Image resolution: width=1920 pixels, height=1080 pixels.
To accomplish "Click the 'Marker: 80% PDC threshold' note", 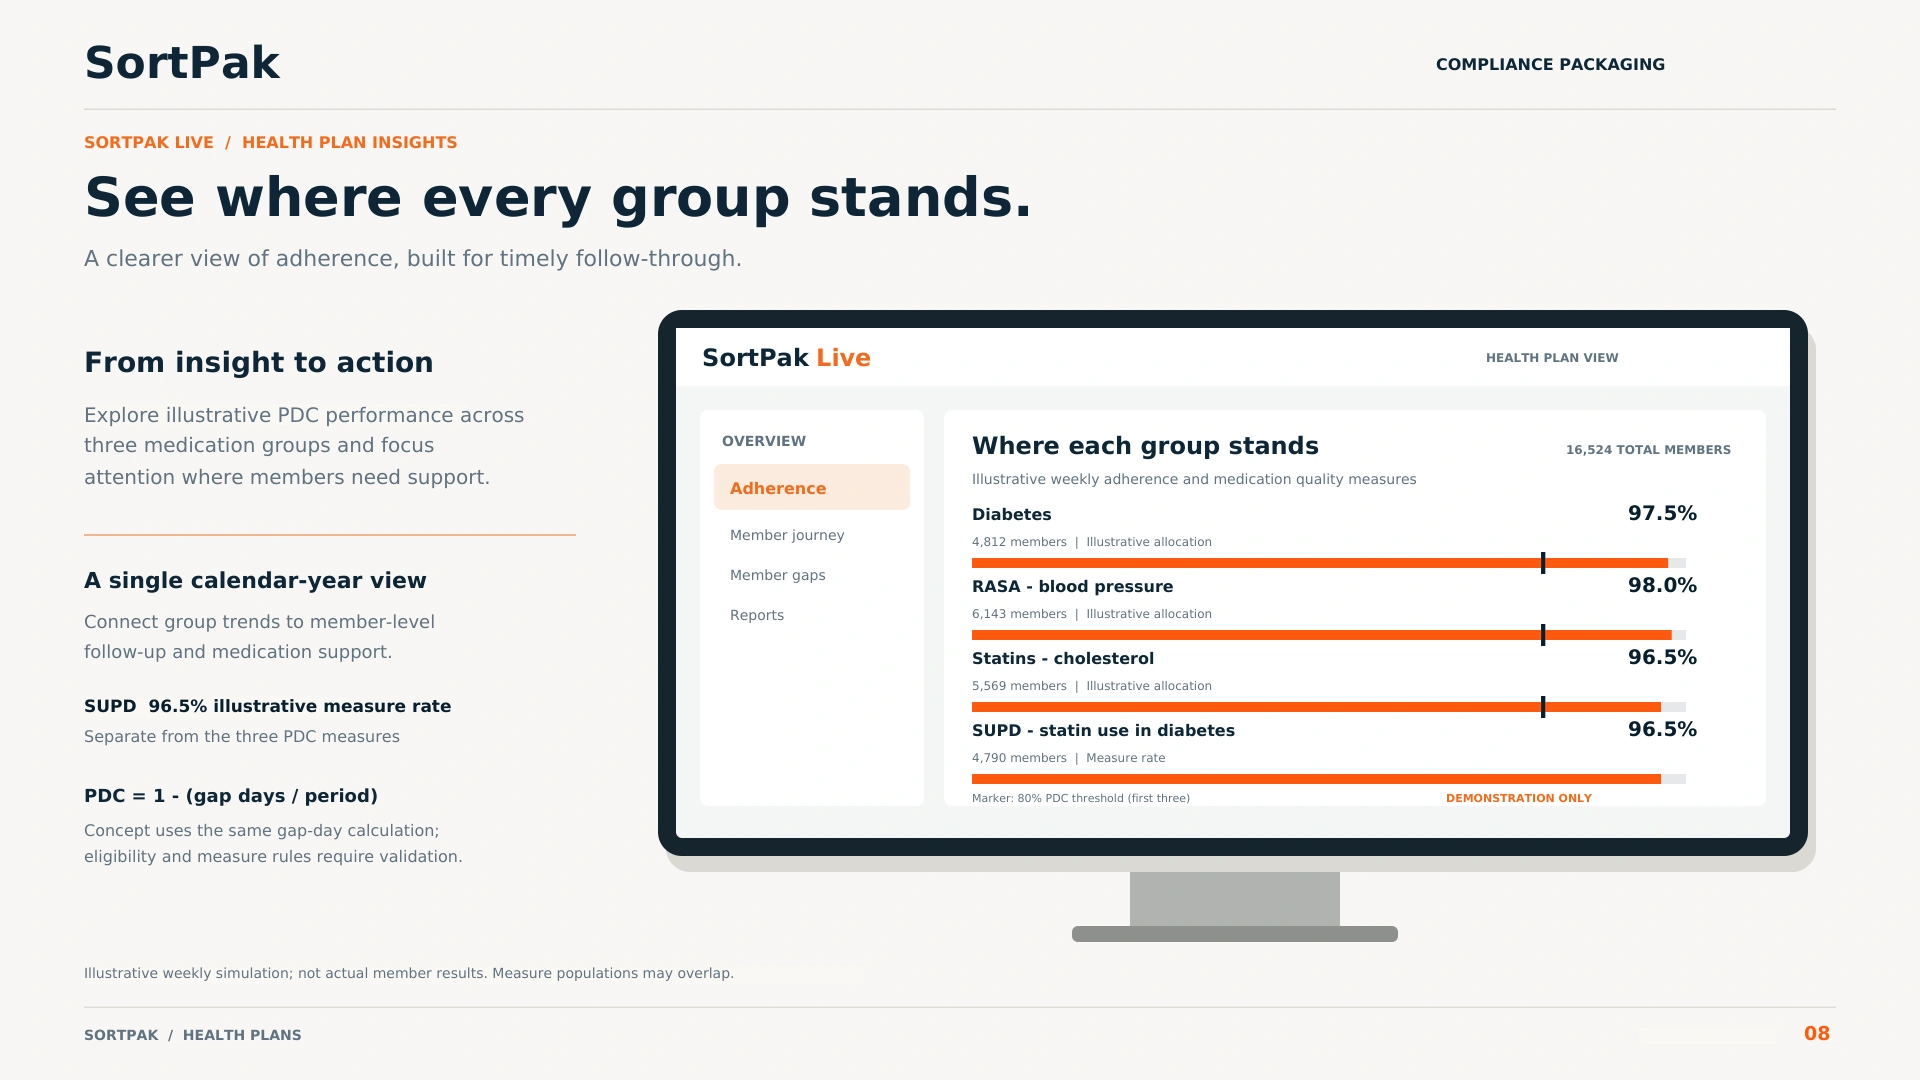I will 1081,798.
